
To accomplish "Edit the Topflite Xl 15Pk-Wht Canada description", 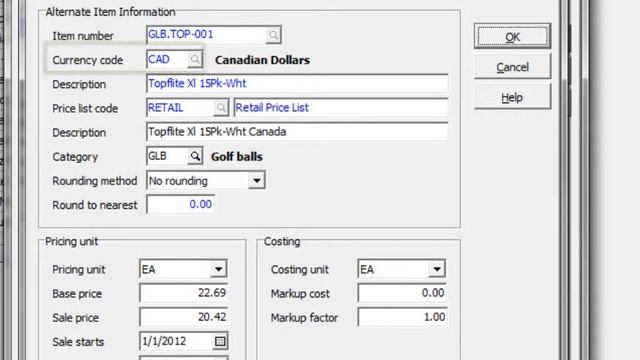I will (x=297, y=132).
